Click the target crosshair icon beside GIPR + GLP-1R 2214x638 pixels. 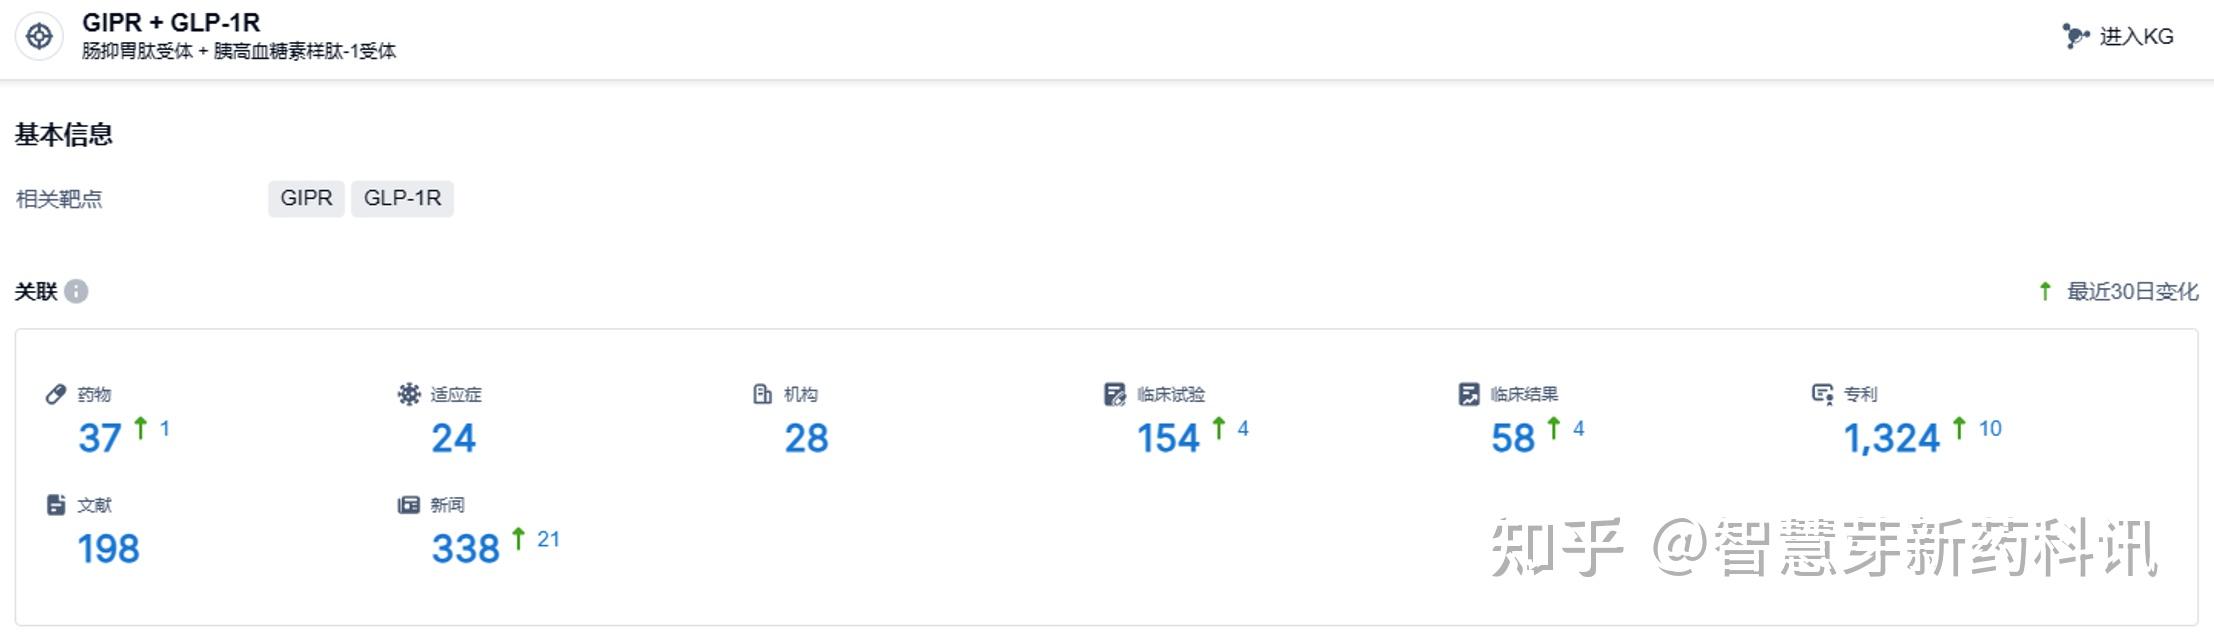39,37
